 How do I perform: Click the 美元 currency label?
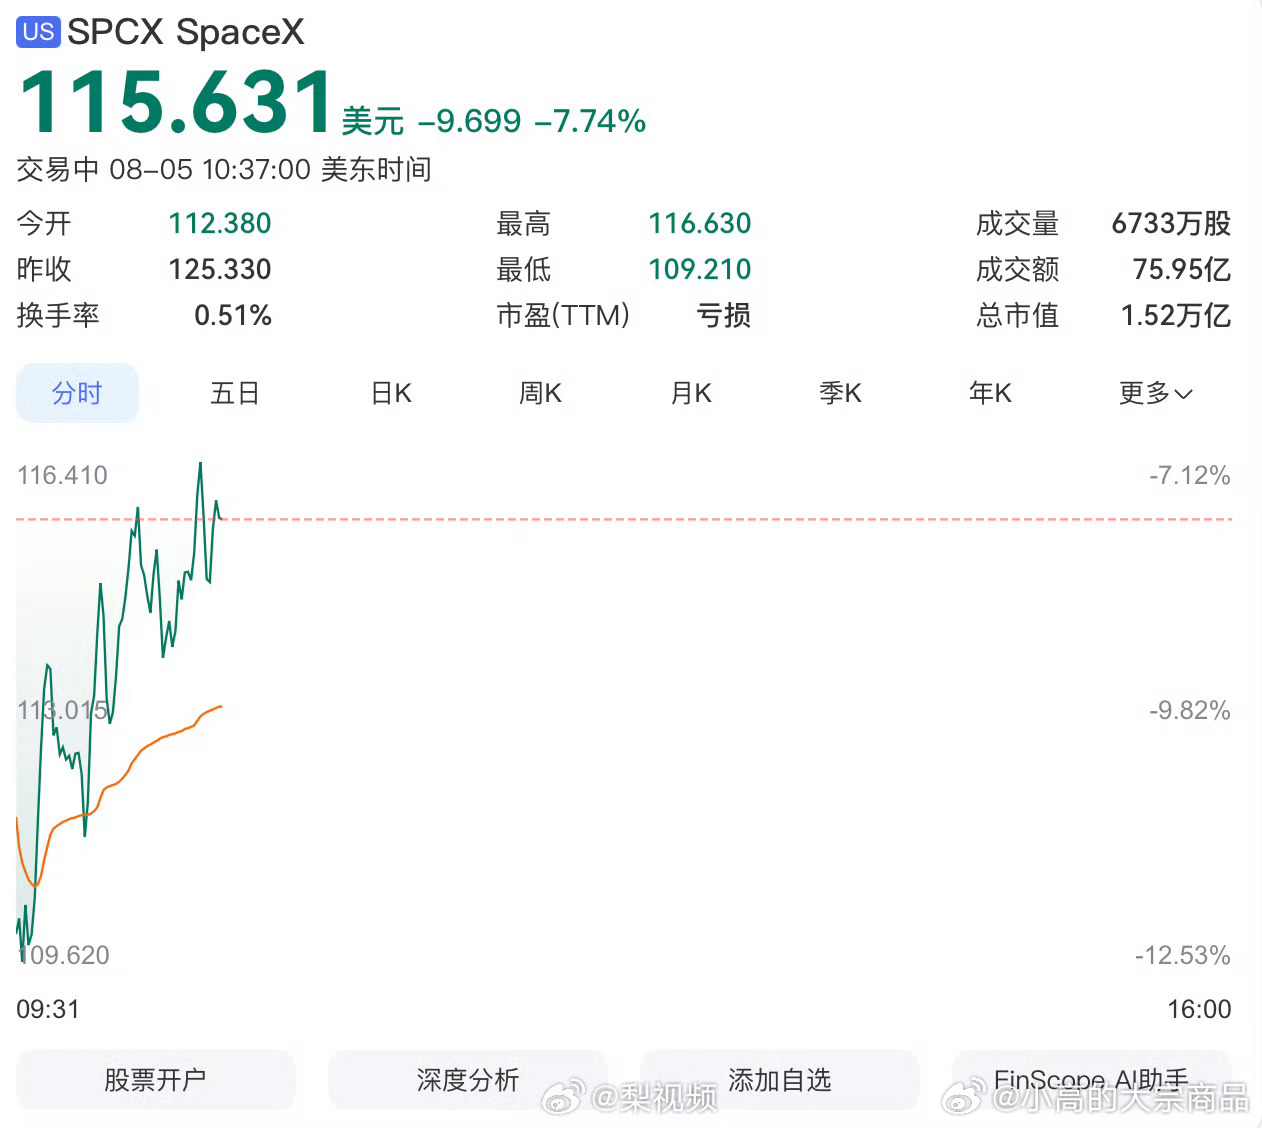click(373, 121)
